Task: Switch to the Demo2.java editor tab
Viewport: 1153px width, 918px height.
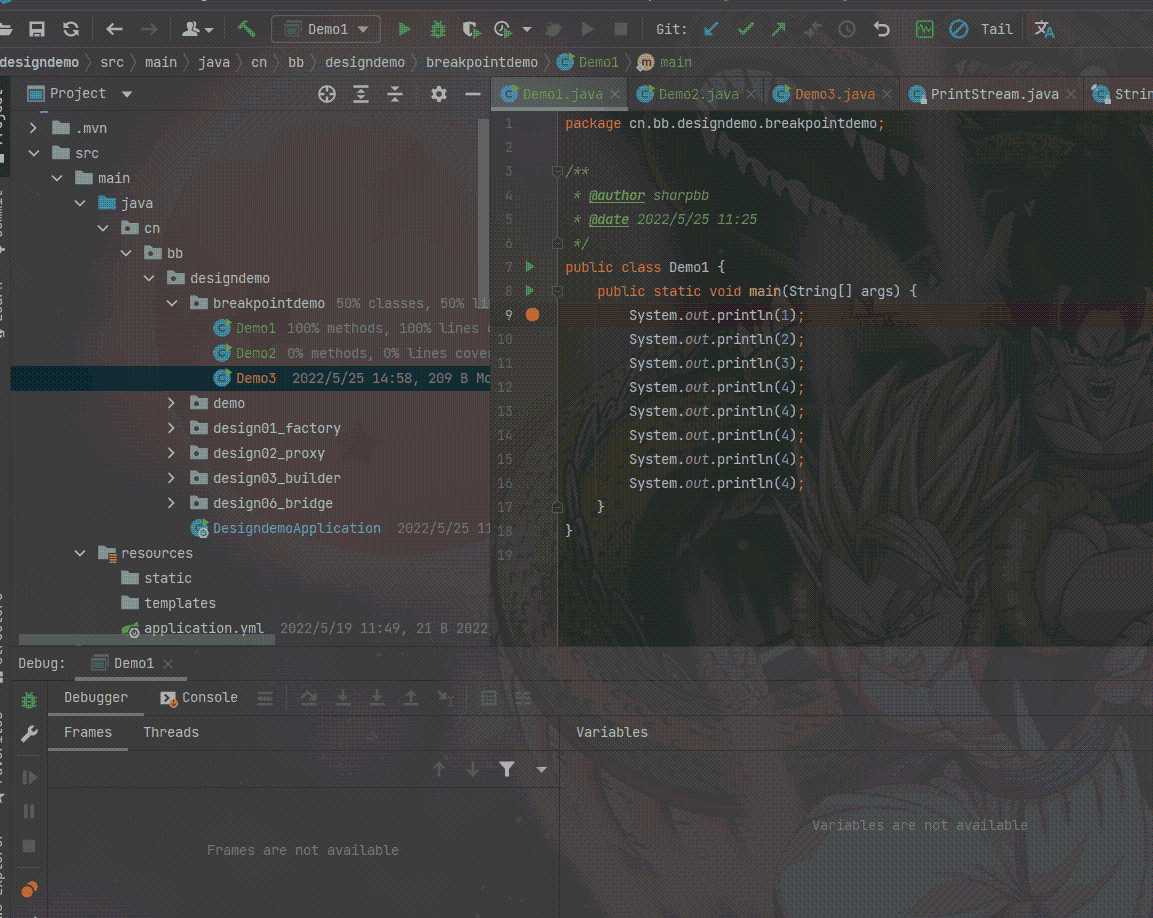Action: [698, 94]
